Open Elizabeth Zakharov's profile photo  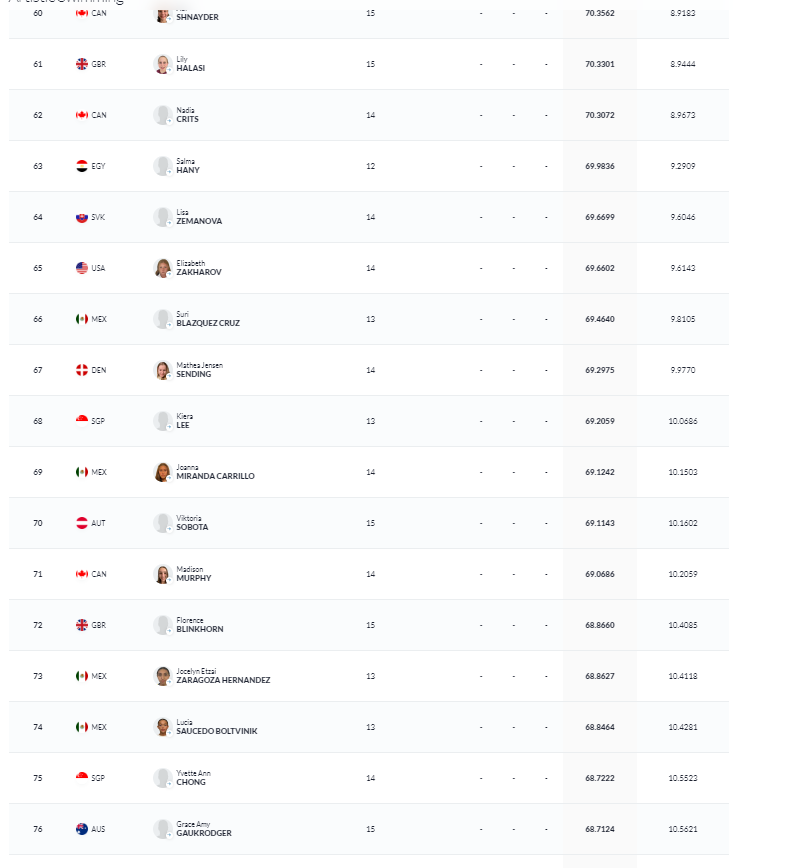163,268
